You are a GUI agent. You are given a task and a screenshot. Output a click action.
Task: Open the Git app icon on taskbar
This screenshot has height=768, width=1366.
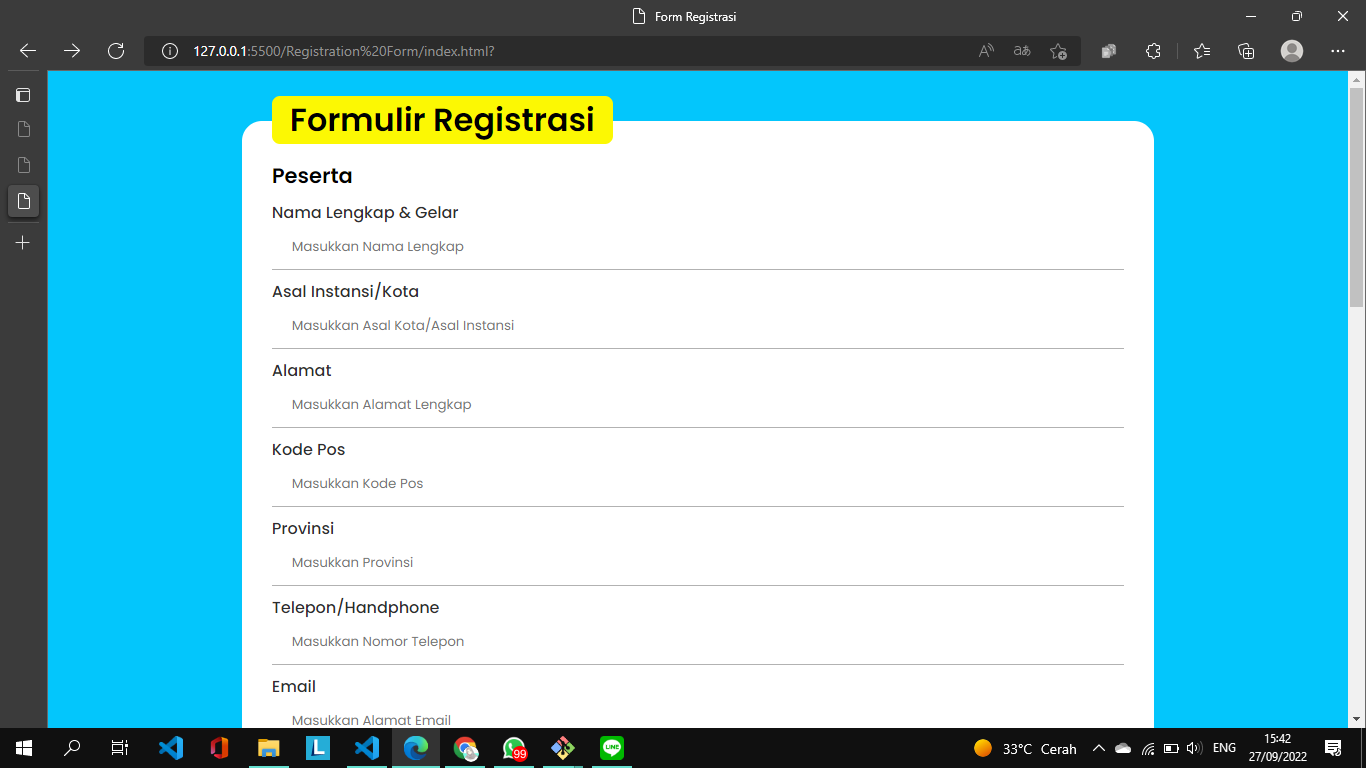[563, 748]
